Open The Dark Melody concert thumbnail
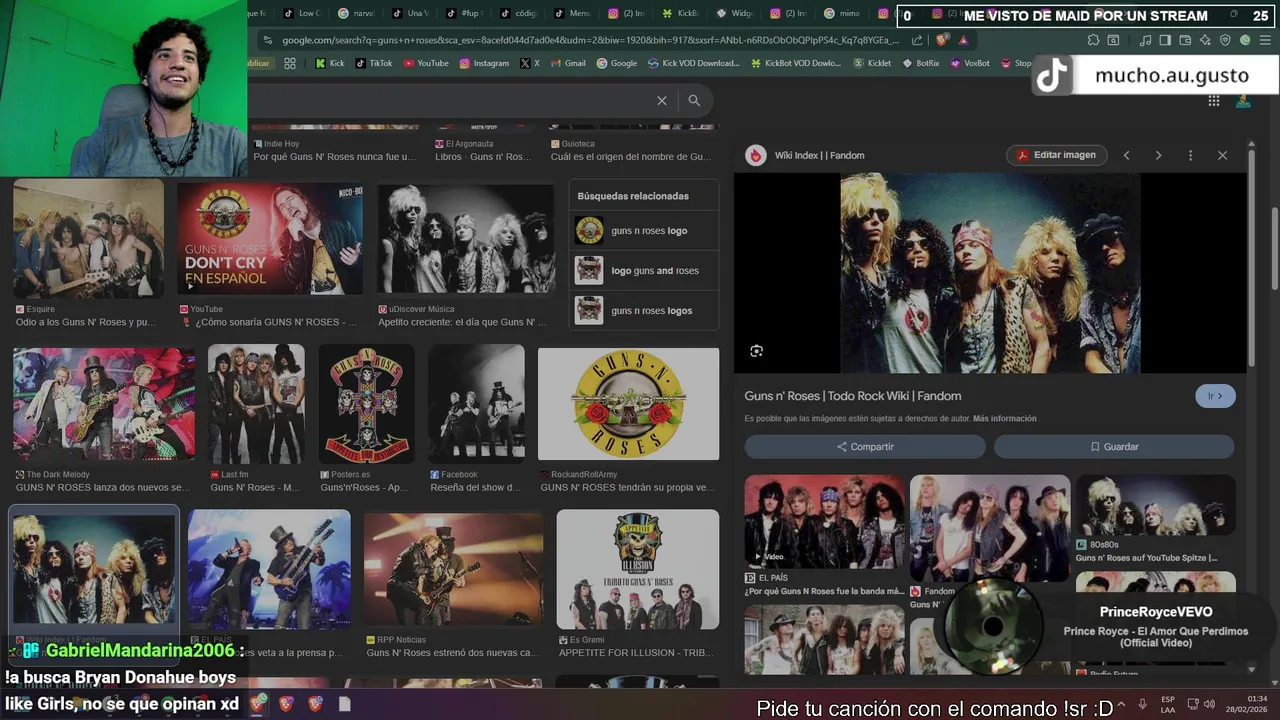 104,404
